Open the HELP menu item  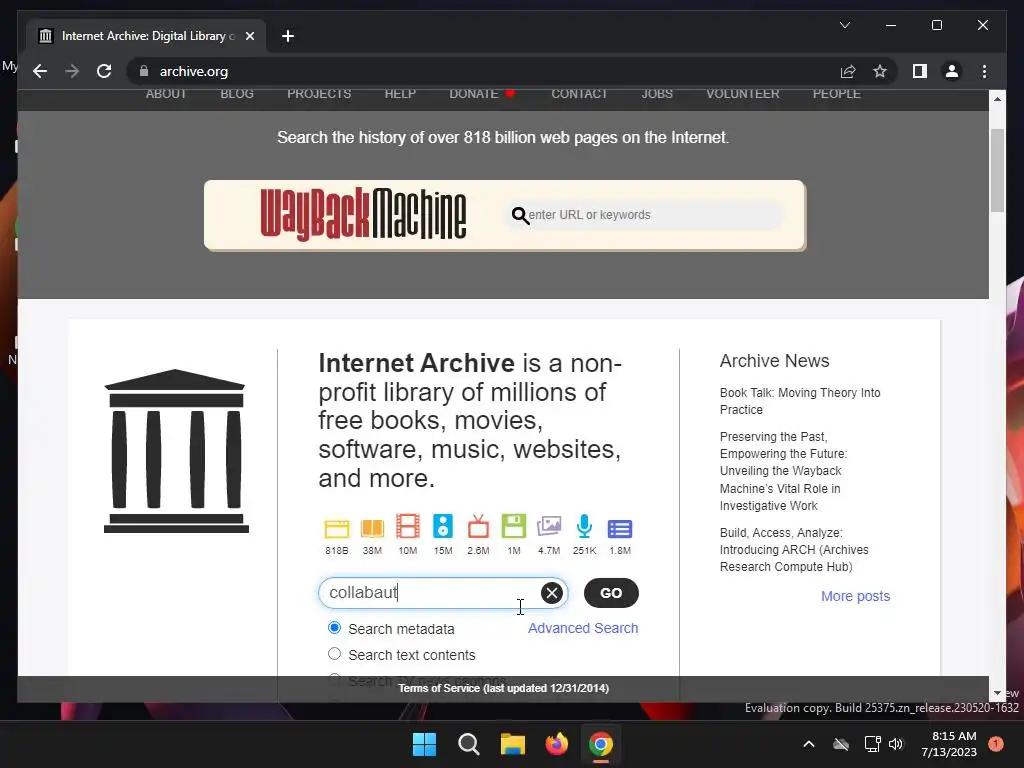400,94
